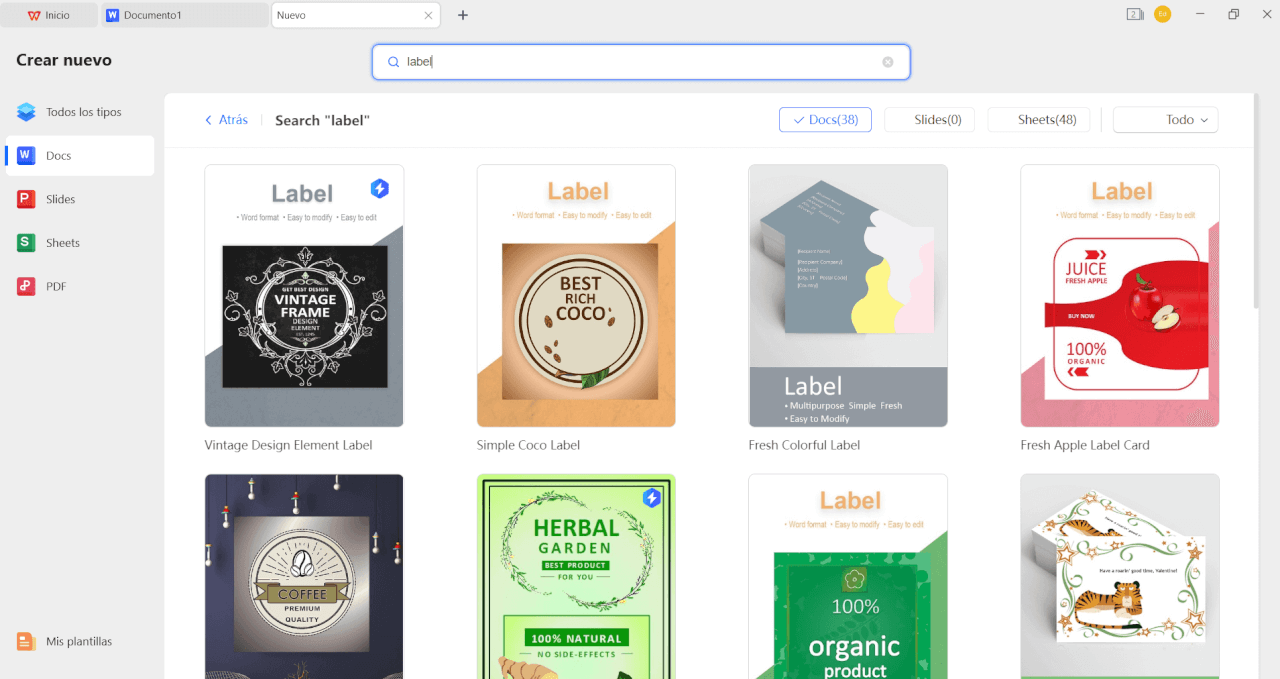This screenshot has width=1280, height=679.
Task: Click the magnifier icon in search box
Action: [x=394, y=62]
